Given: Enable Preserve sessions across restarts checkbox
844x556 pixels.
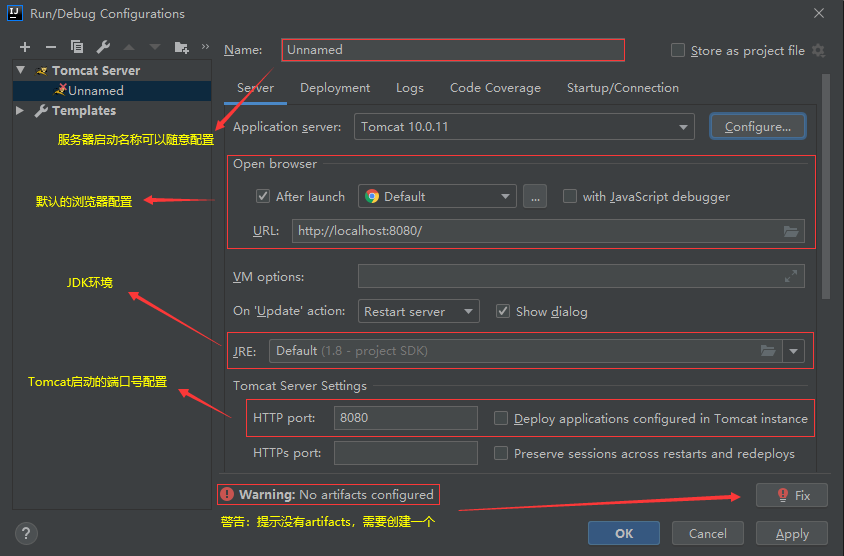Looking at the screenshot, I should (x=501, y=453).
